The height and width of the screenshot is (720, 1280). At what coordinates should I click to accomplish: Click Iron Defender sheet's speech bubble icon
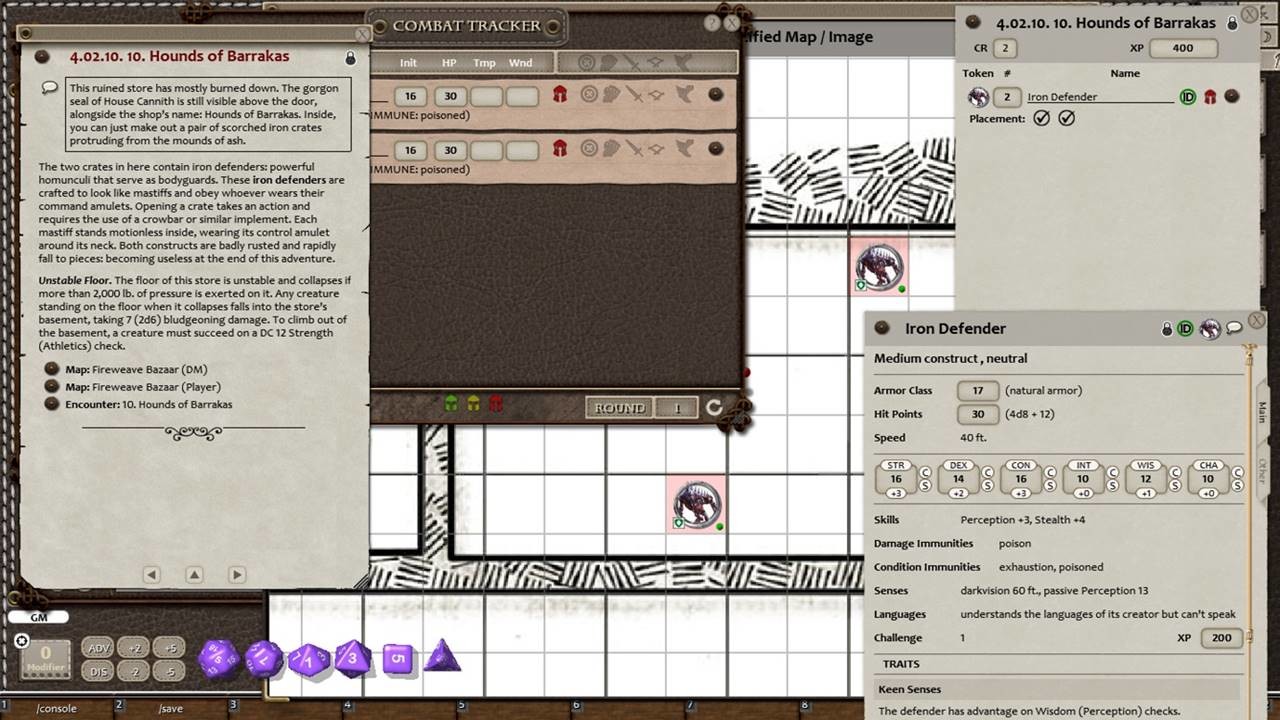coord(1234,328)
